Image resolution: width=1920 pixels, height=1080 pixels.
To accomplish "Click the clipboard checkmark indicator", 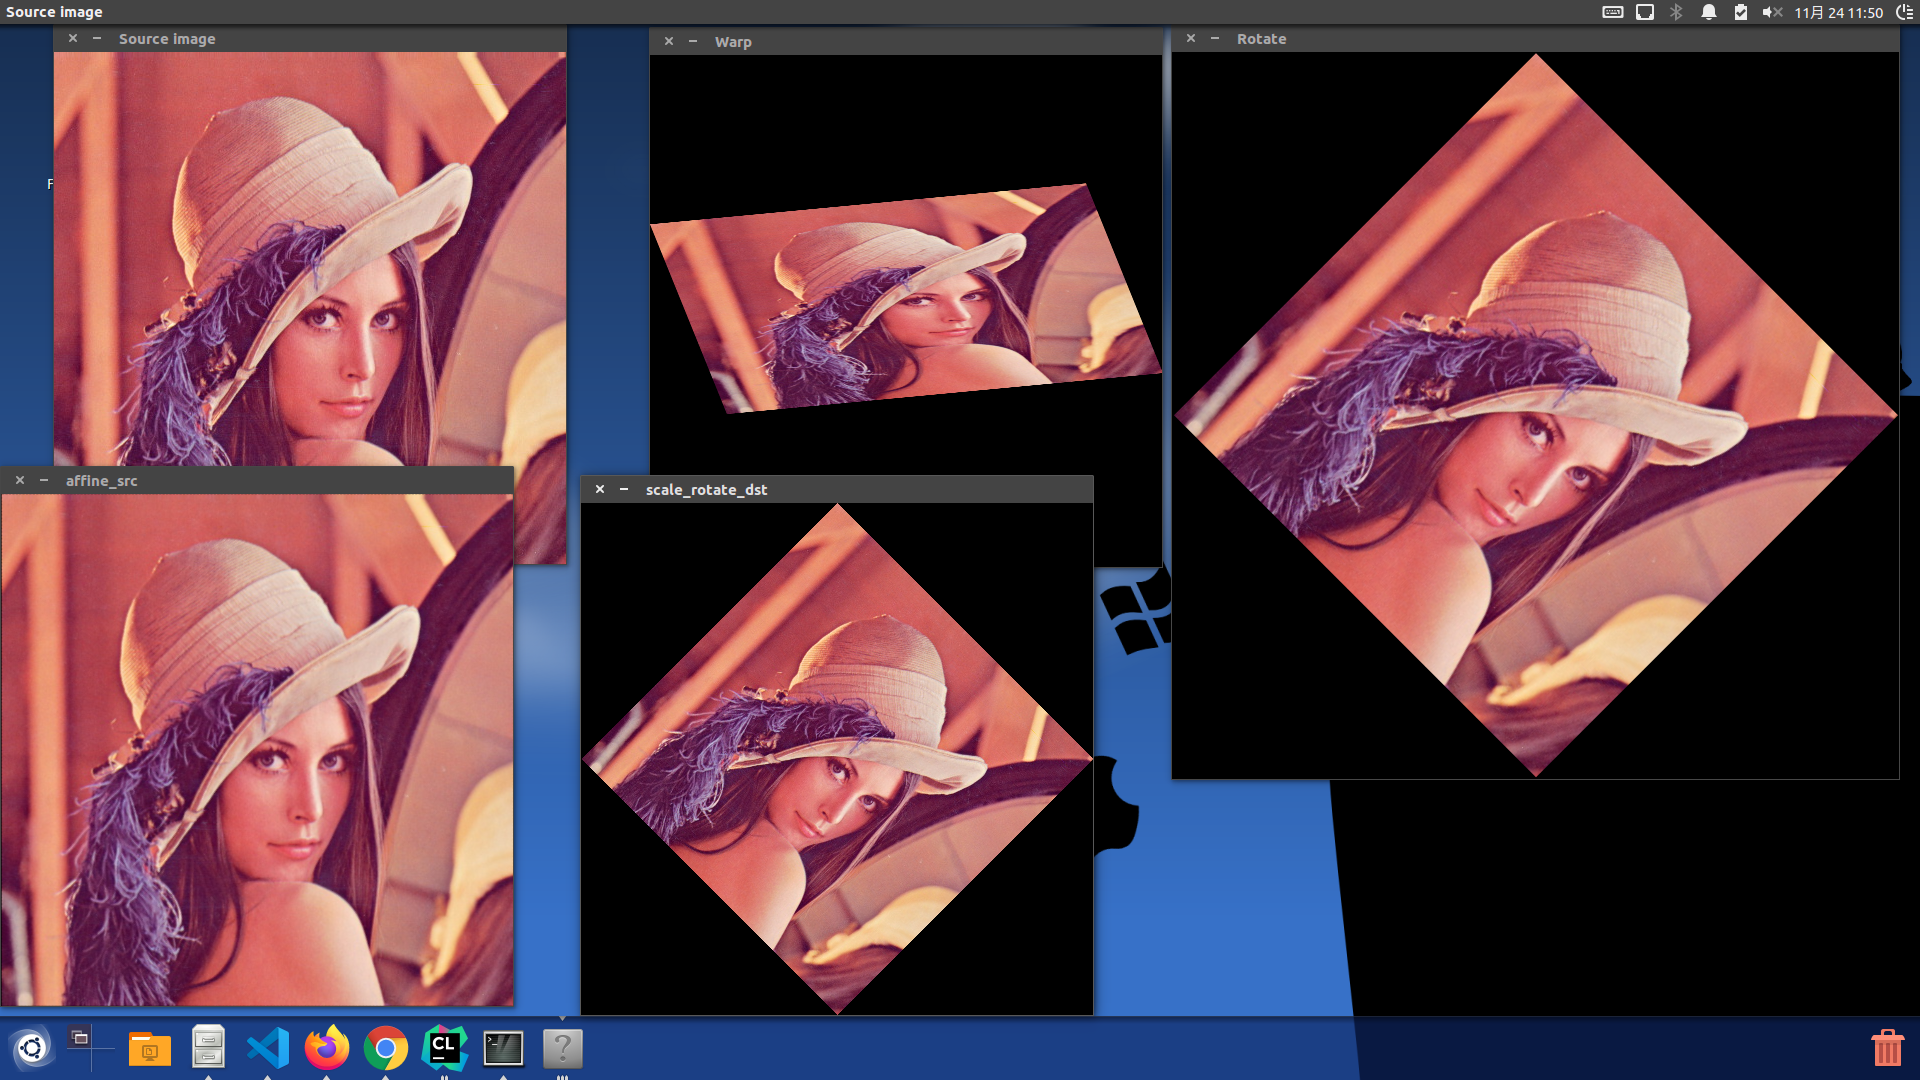I will tap(1740, 12).
